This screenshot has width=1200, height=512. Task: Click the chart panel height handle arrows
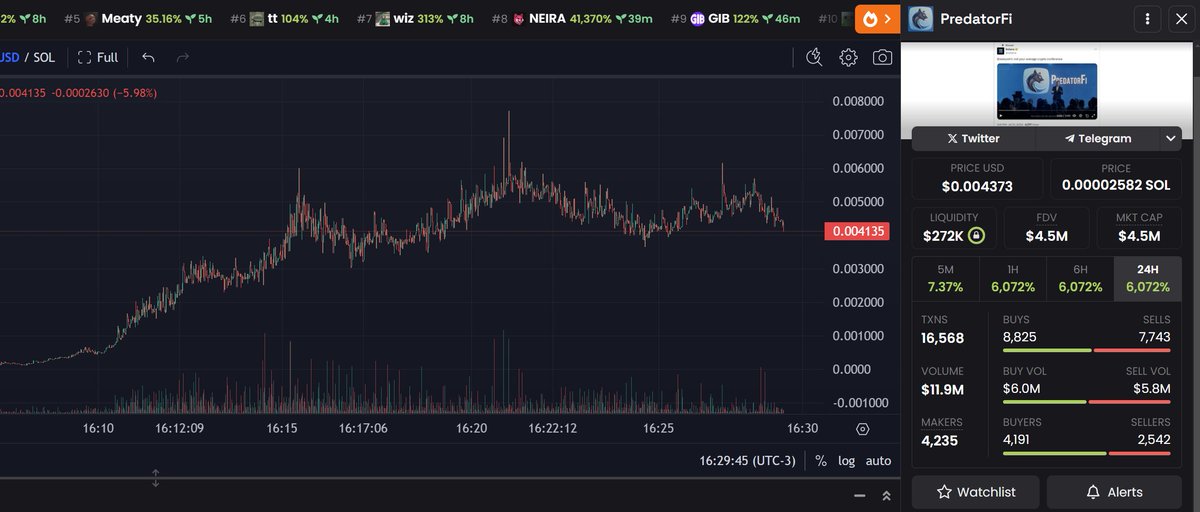156,478
